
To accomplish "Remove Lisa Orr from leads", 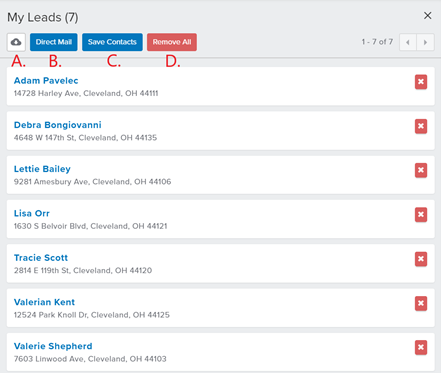I will 421,215.
